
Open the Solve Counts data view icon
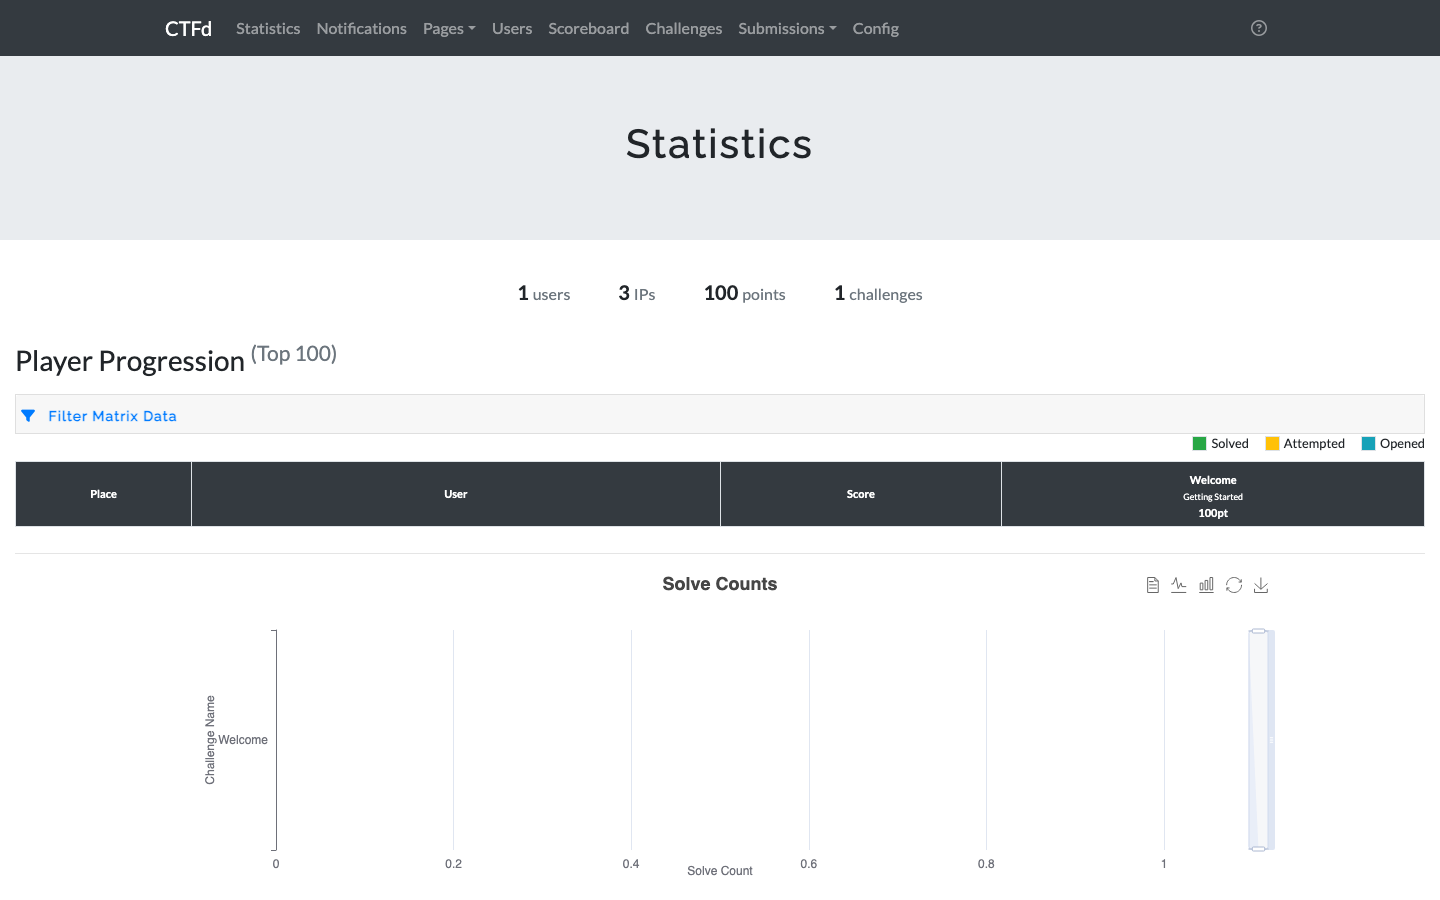pos(1152,585)
